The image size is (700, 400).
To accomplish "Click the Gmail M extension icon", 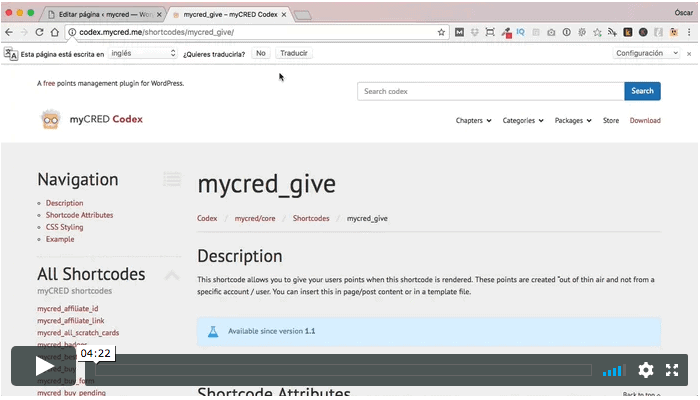I will coord(459,32).
